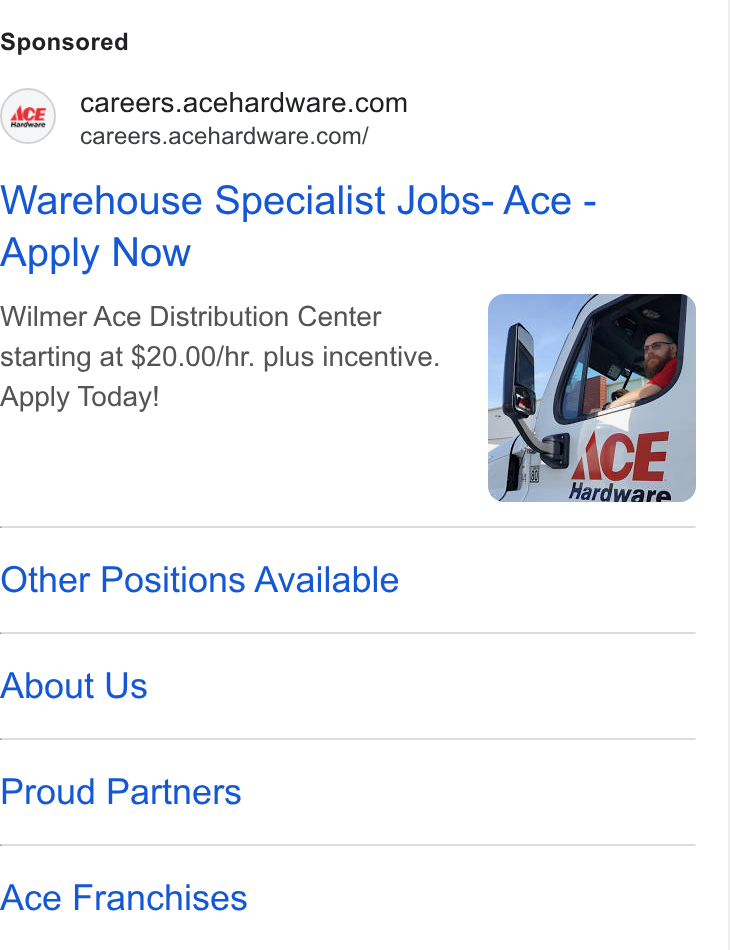Image resolution: width=730 pixels, height=950 pixels.
Task: Click the vertical scrollbar on the right edge
Action: point(728,475)
